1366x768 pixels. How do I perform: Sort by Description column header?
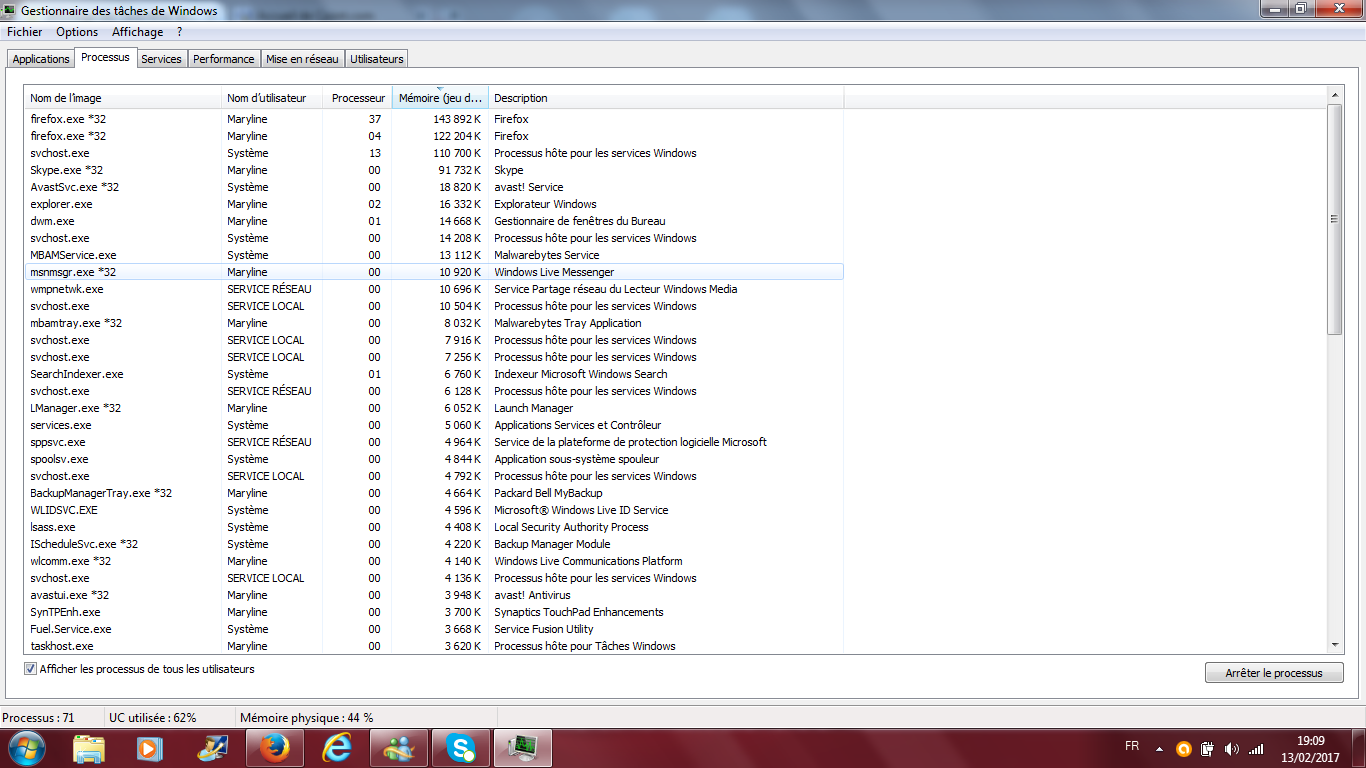point(666,98)
